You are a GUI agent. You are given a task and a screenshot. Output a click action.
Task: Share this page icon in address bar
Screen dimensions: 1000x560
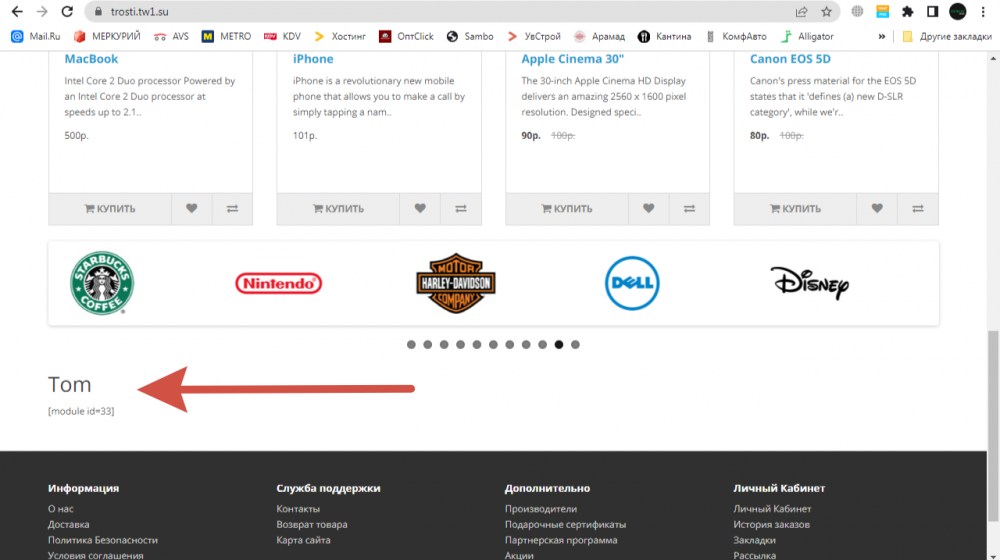[x=802, y=11]
